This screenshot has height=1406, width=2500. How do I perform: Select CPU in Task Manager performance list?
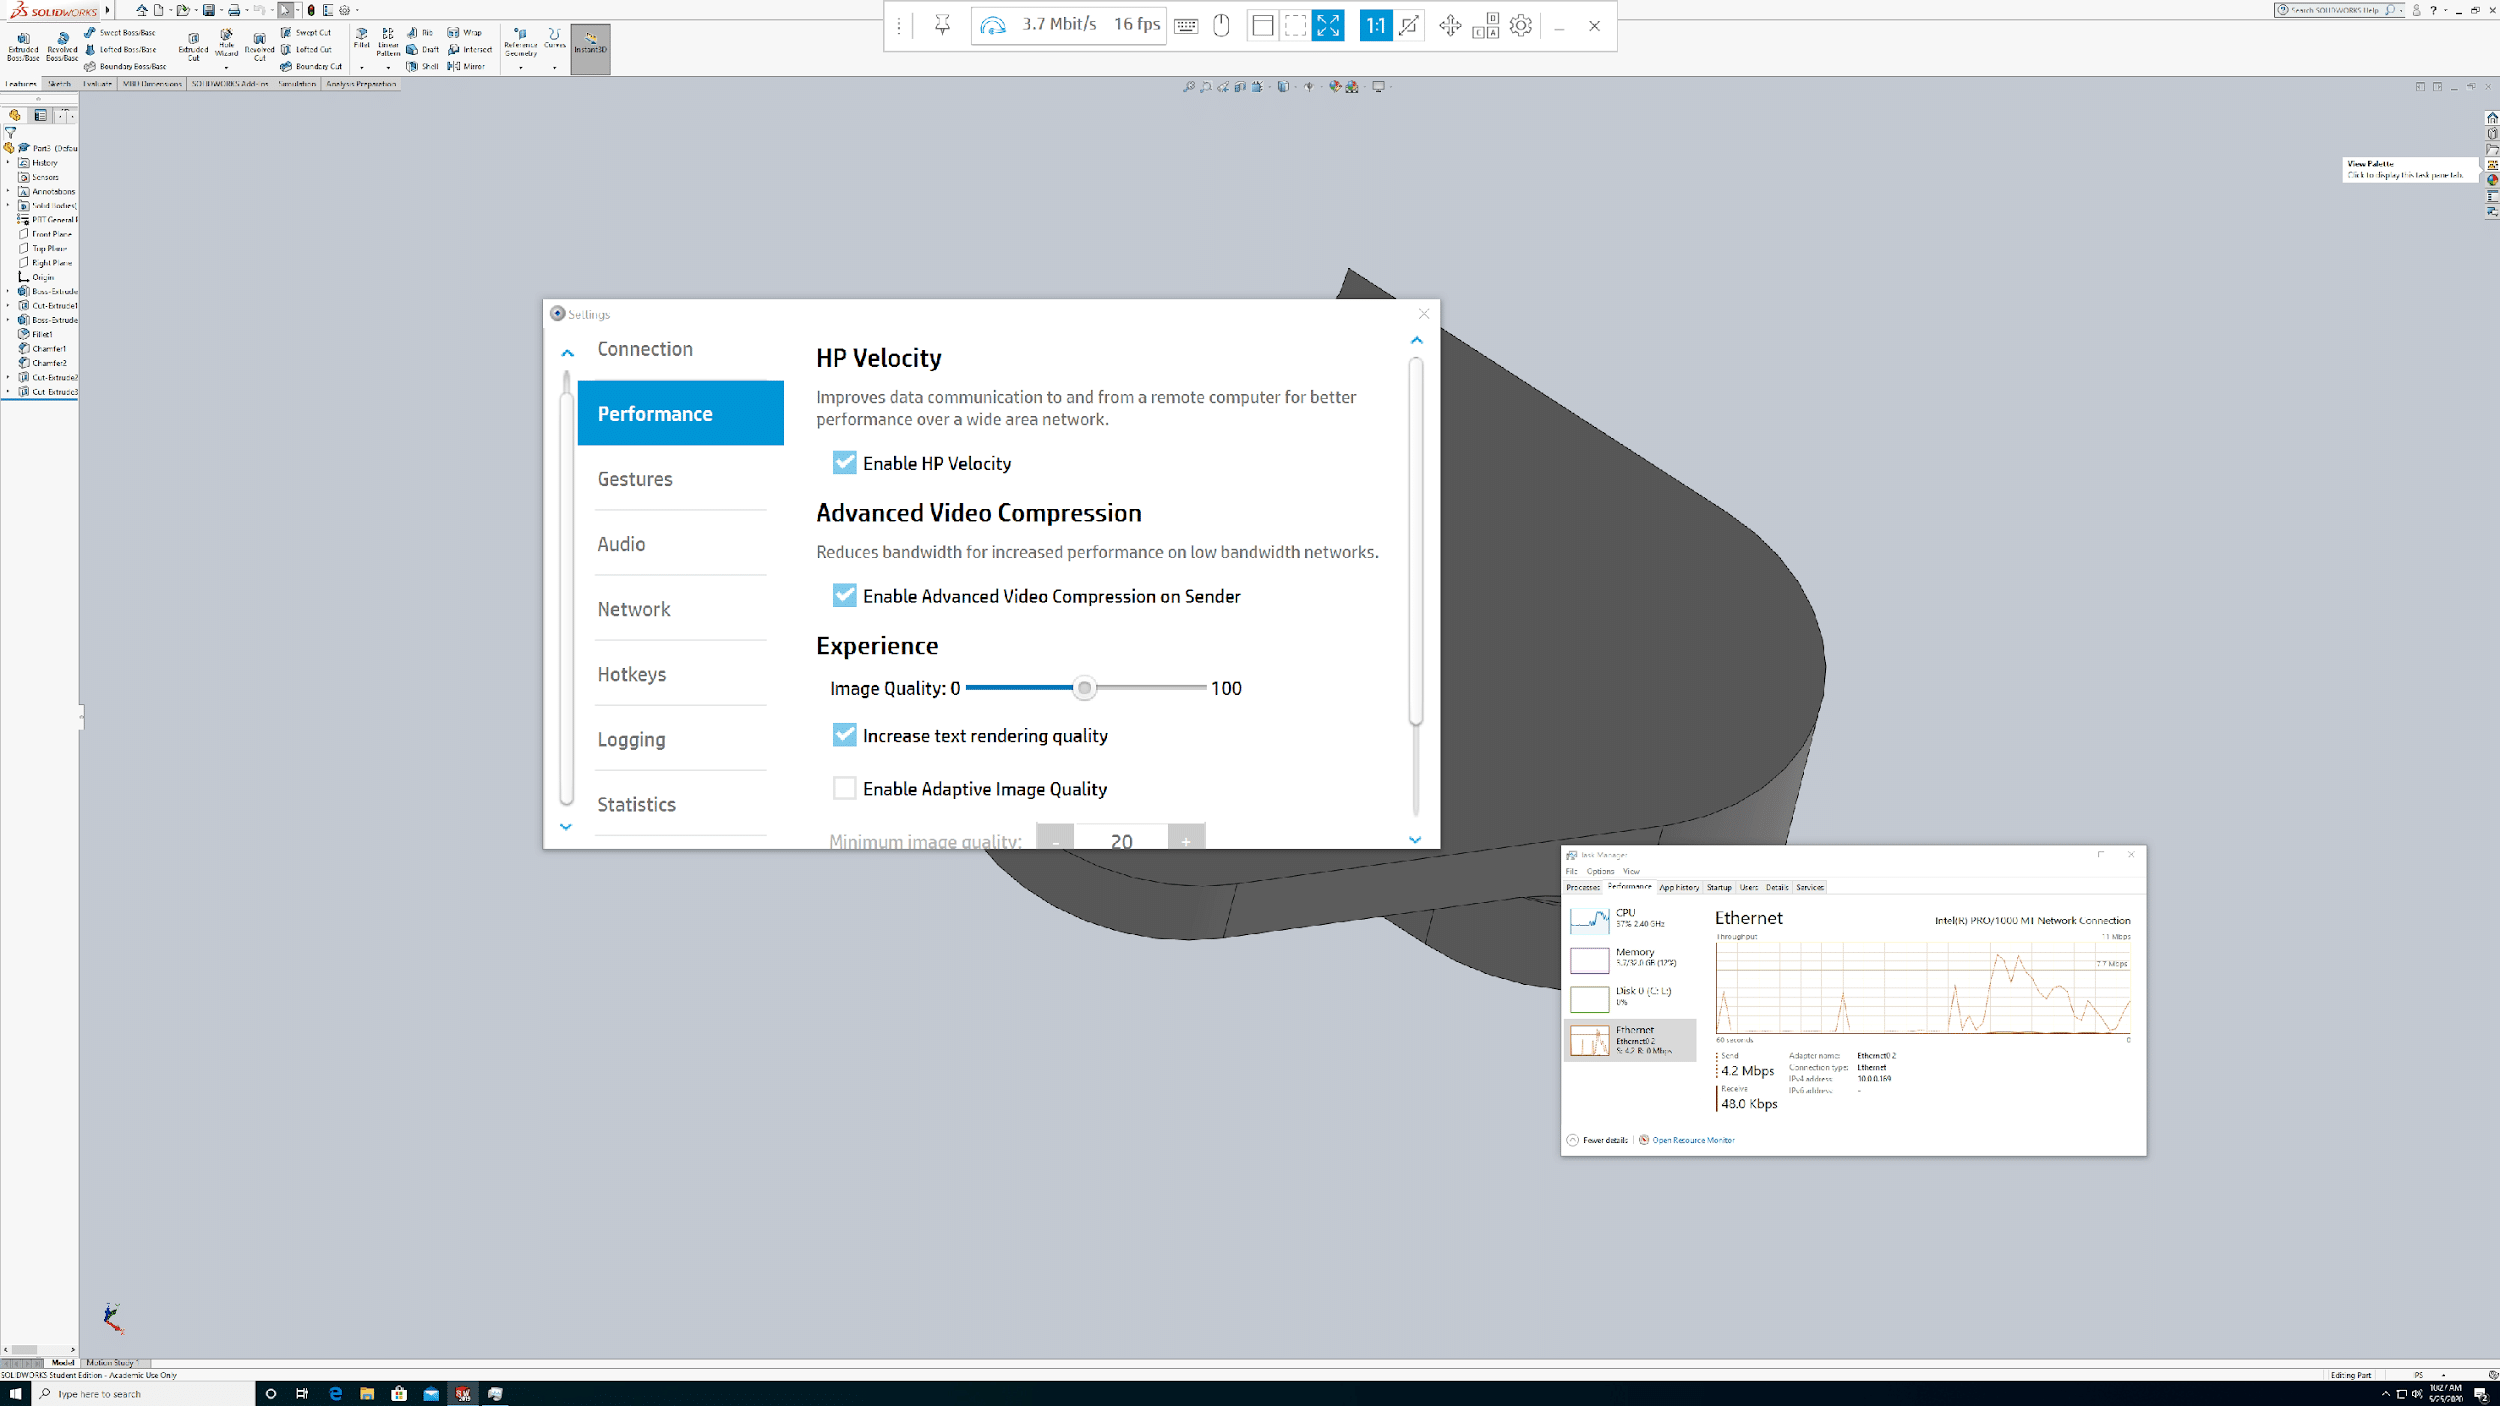(x=1629, y=918)
